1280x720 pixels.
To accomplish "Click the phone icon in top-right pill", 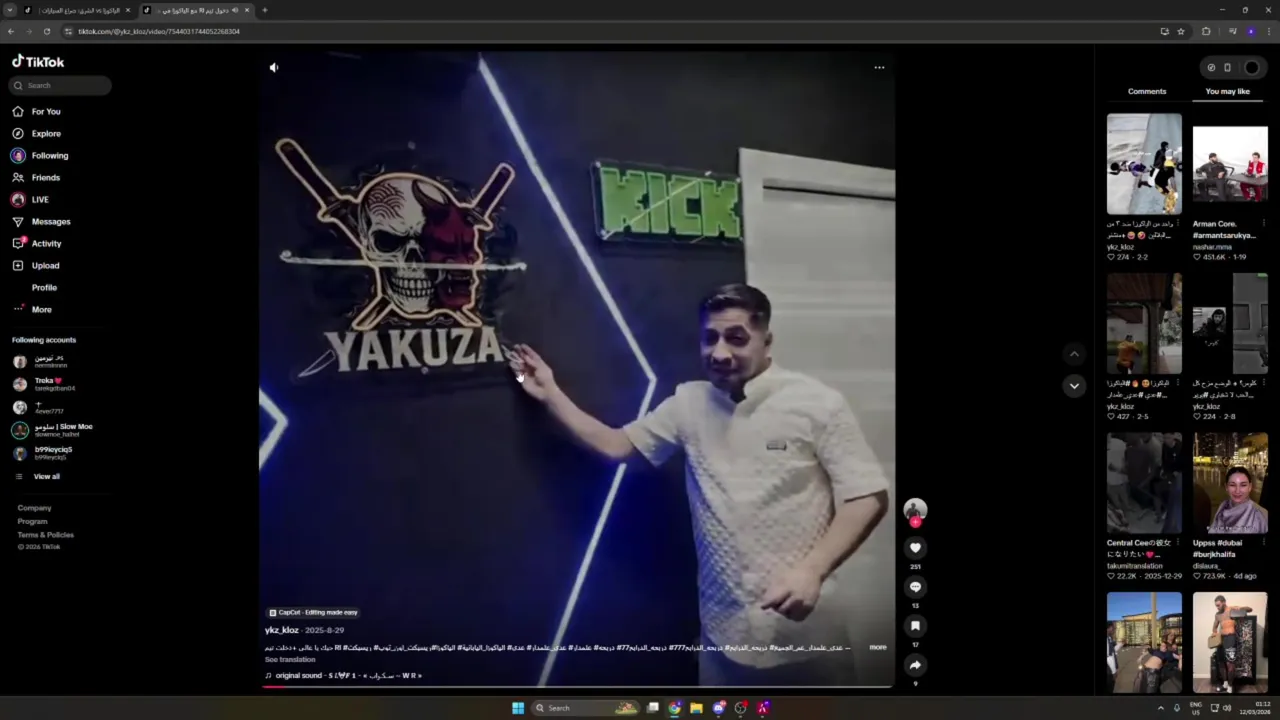I will (1227, 68).
